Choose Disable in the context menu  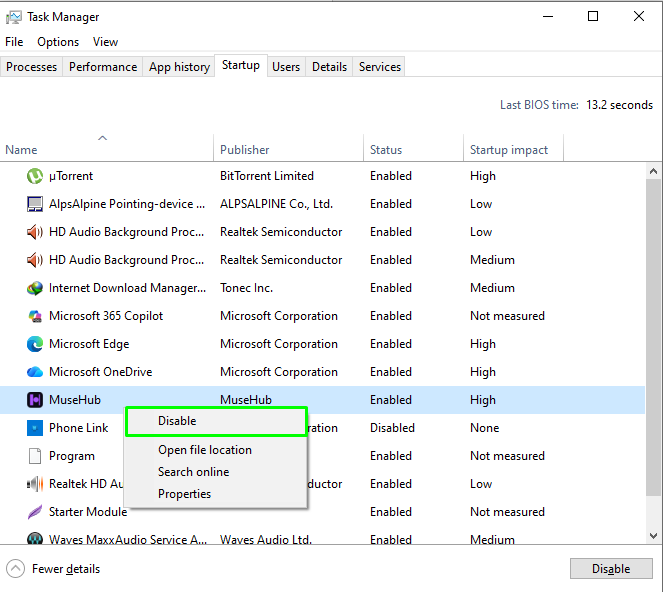tap(216, 421)
